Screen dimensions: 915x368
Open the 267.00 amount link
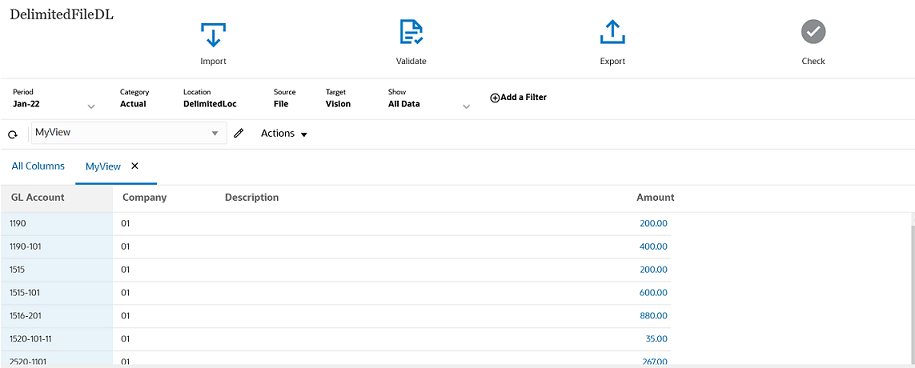point(654,362)
